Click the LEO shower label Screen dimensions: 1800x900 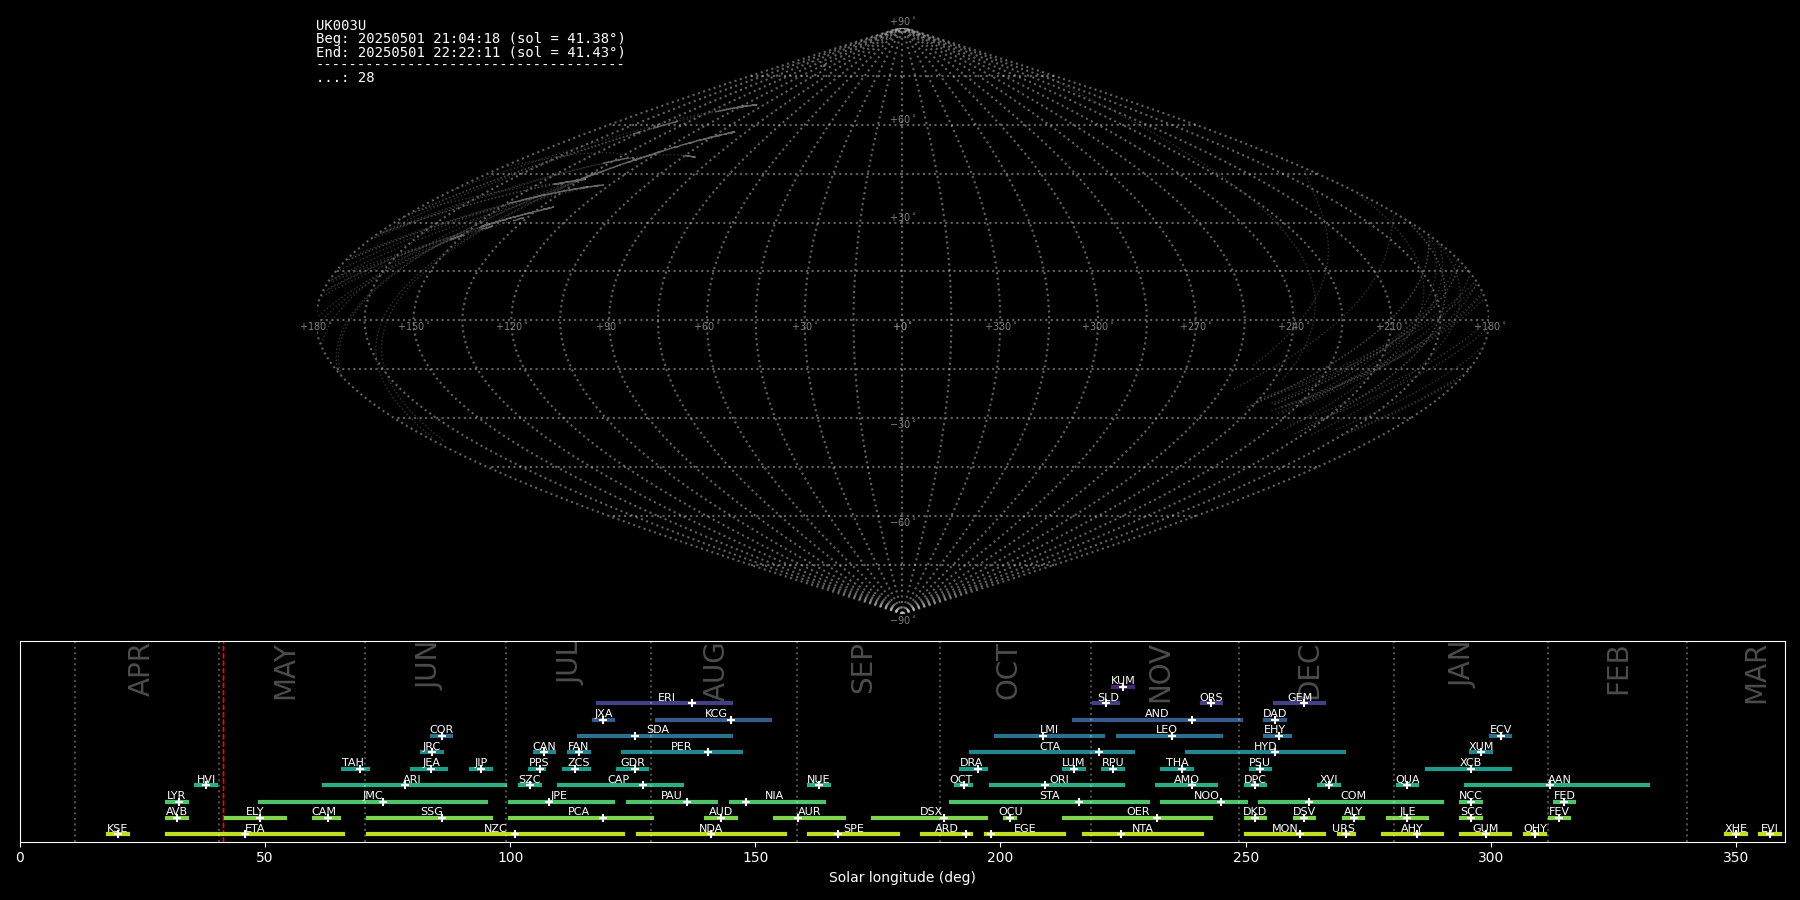tap(1166, 730)
